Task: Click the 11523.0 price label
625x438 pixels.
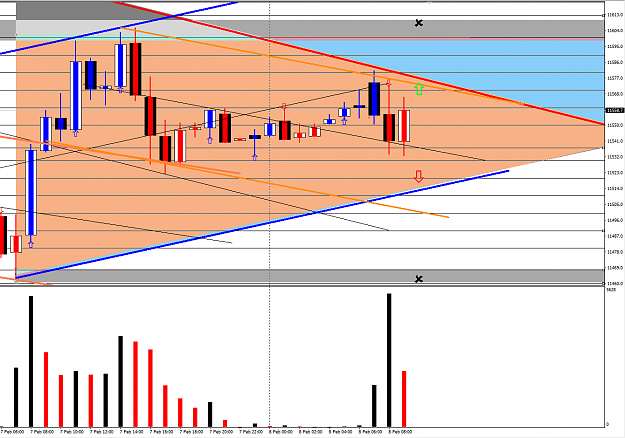Action: [615, 173]
